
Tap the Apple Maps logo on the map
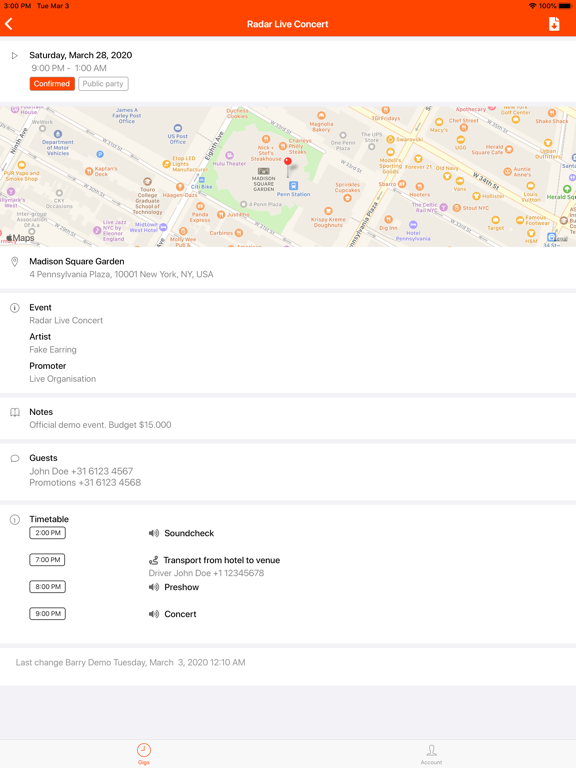point(20,238)
